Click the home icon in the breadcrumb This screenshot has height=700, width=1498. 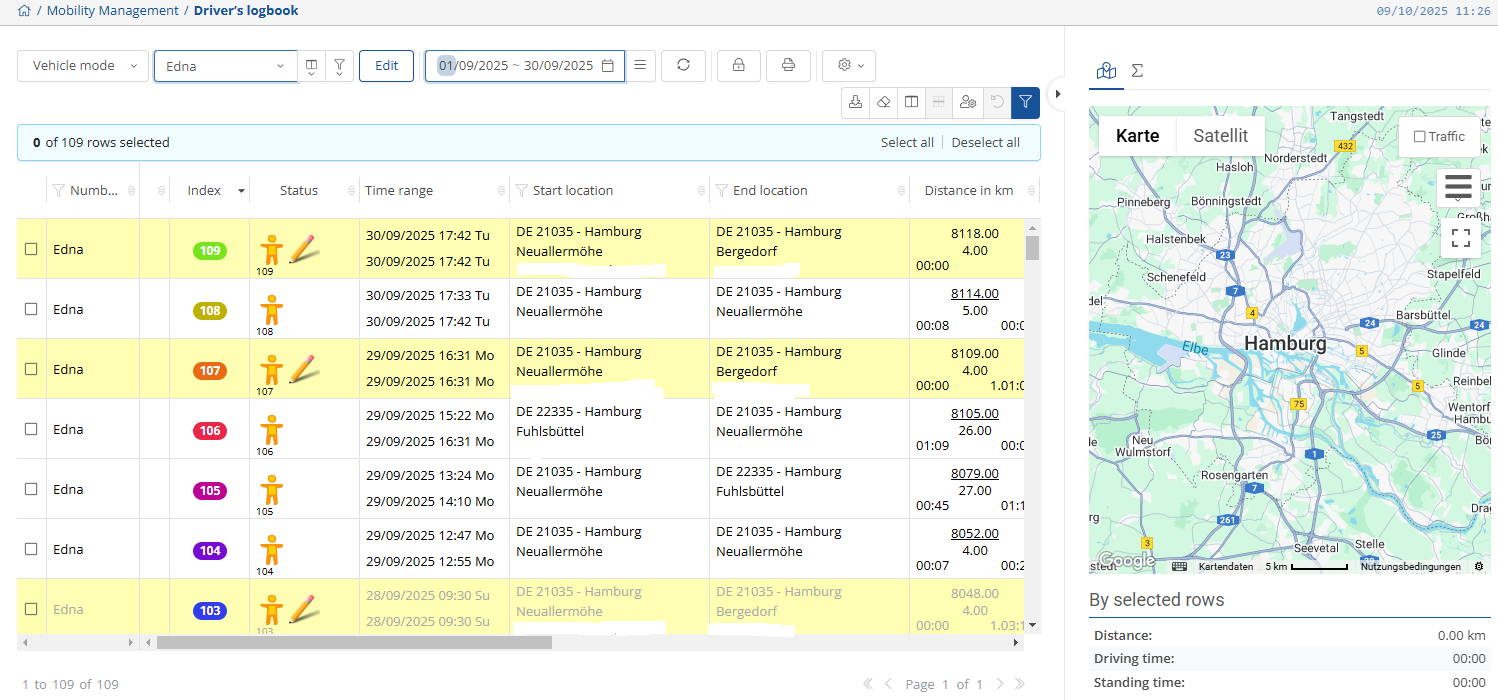24,11
